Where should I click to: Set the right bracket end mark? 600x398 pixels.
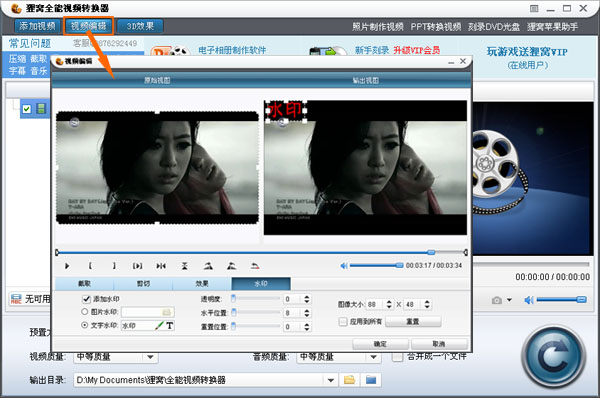tap(114, 266)
